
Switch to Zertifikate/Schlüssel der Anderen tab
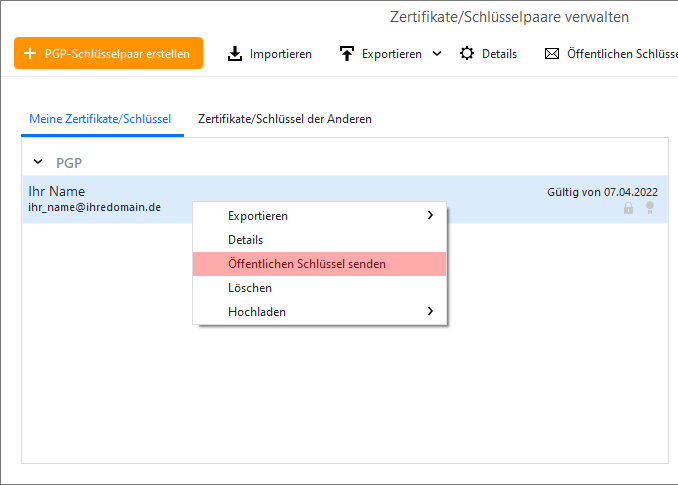pyautogui.click(x=285, y=119)
